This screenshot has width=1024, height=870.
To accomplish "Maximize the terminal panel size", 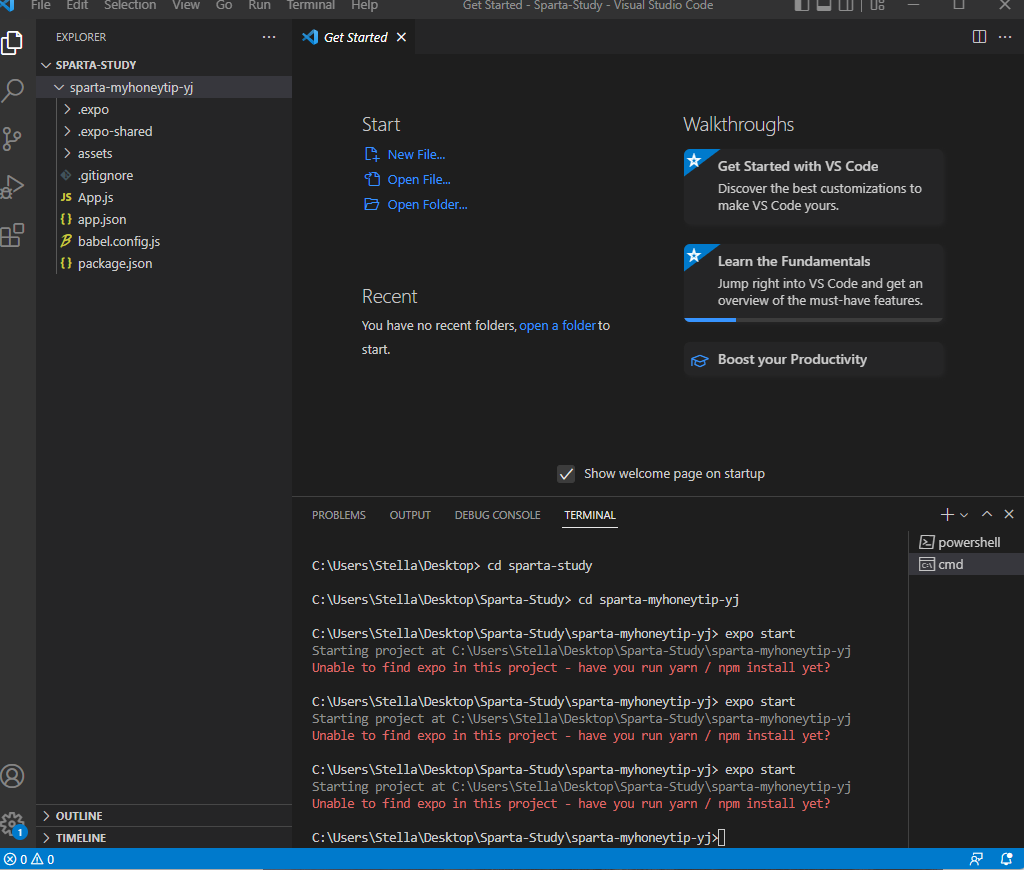I will [987, 515].
